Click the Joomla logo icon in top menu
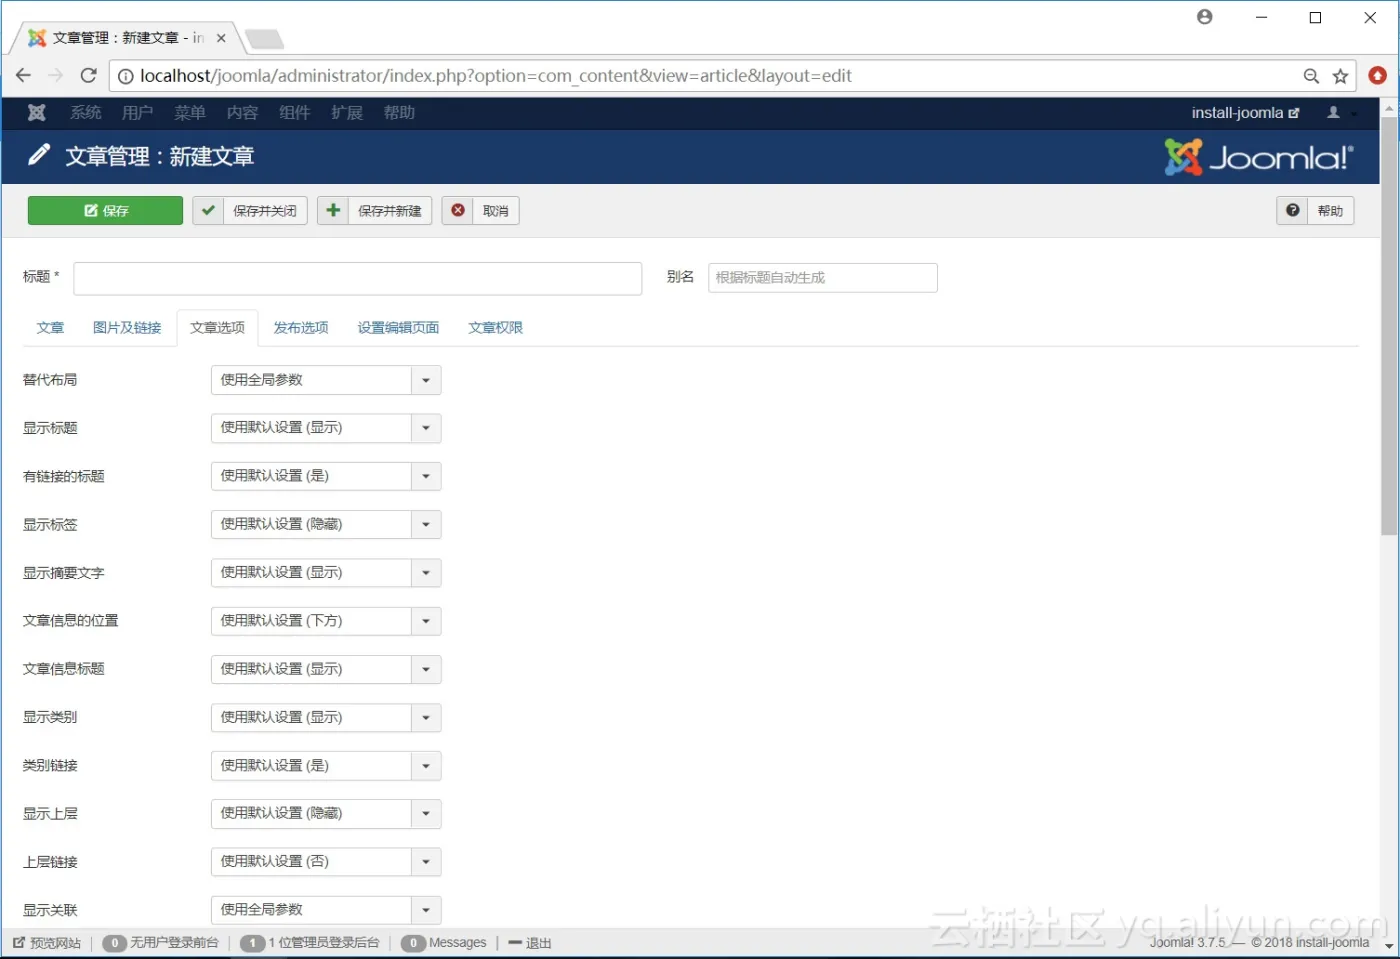This screenshot has width=1400, height=959. pyautogui.click(x=37, y=113)
